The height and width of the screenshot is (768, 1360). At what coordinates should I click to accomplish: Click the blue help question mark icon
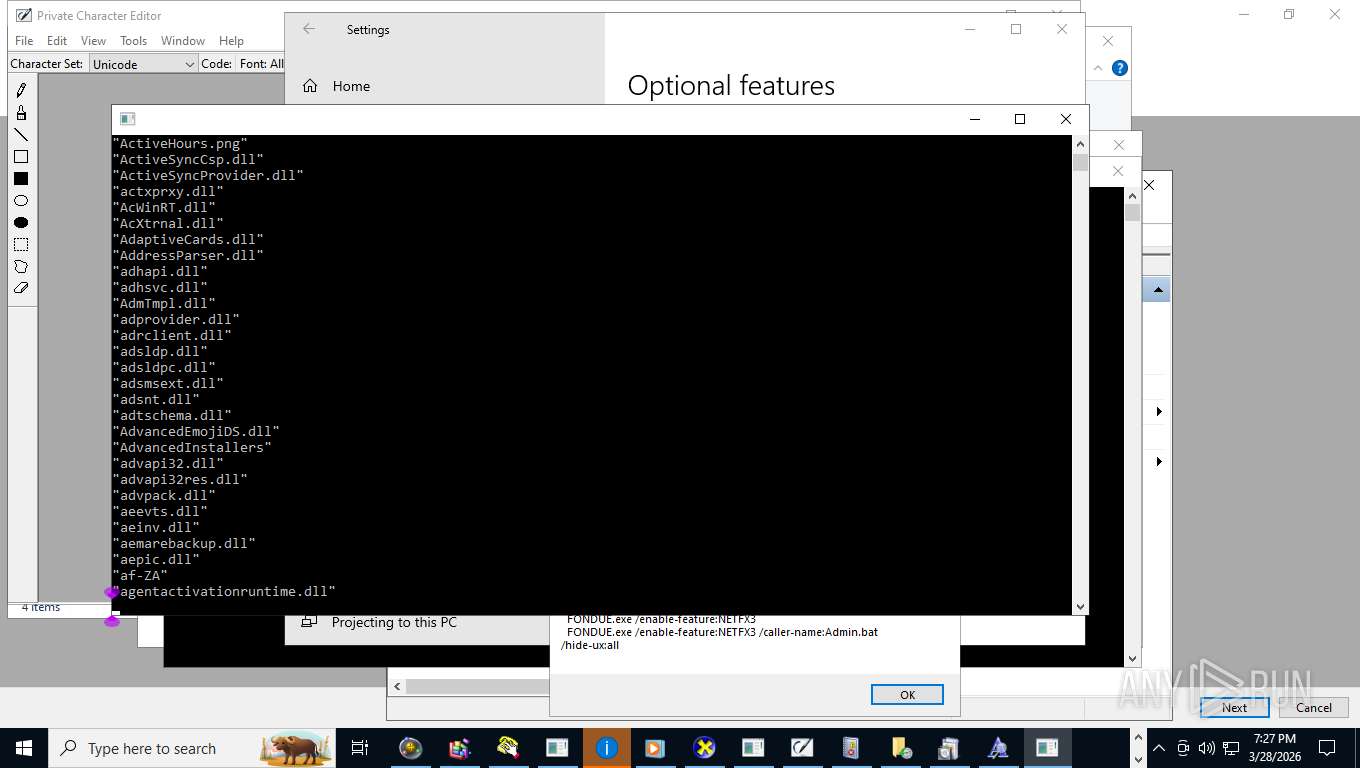tap(1120, 68)
